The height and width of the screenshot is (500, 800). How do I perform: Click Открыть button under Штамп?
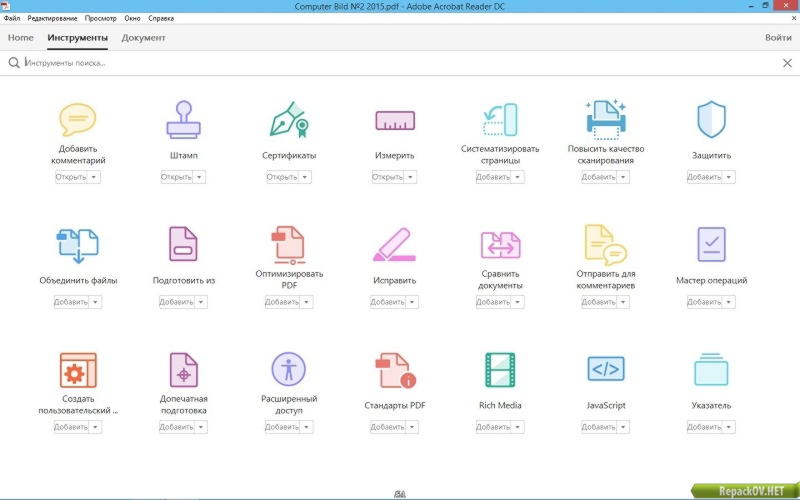[x=177, y=177]
